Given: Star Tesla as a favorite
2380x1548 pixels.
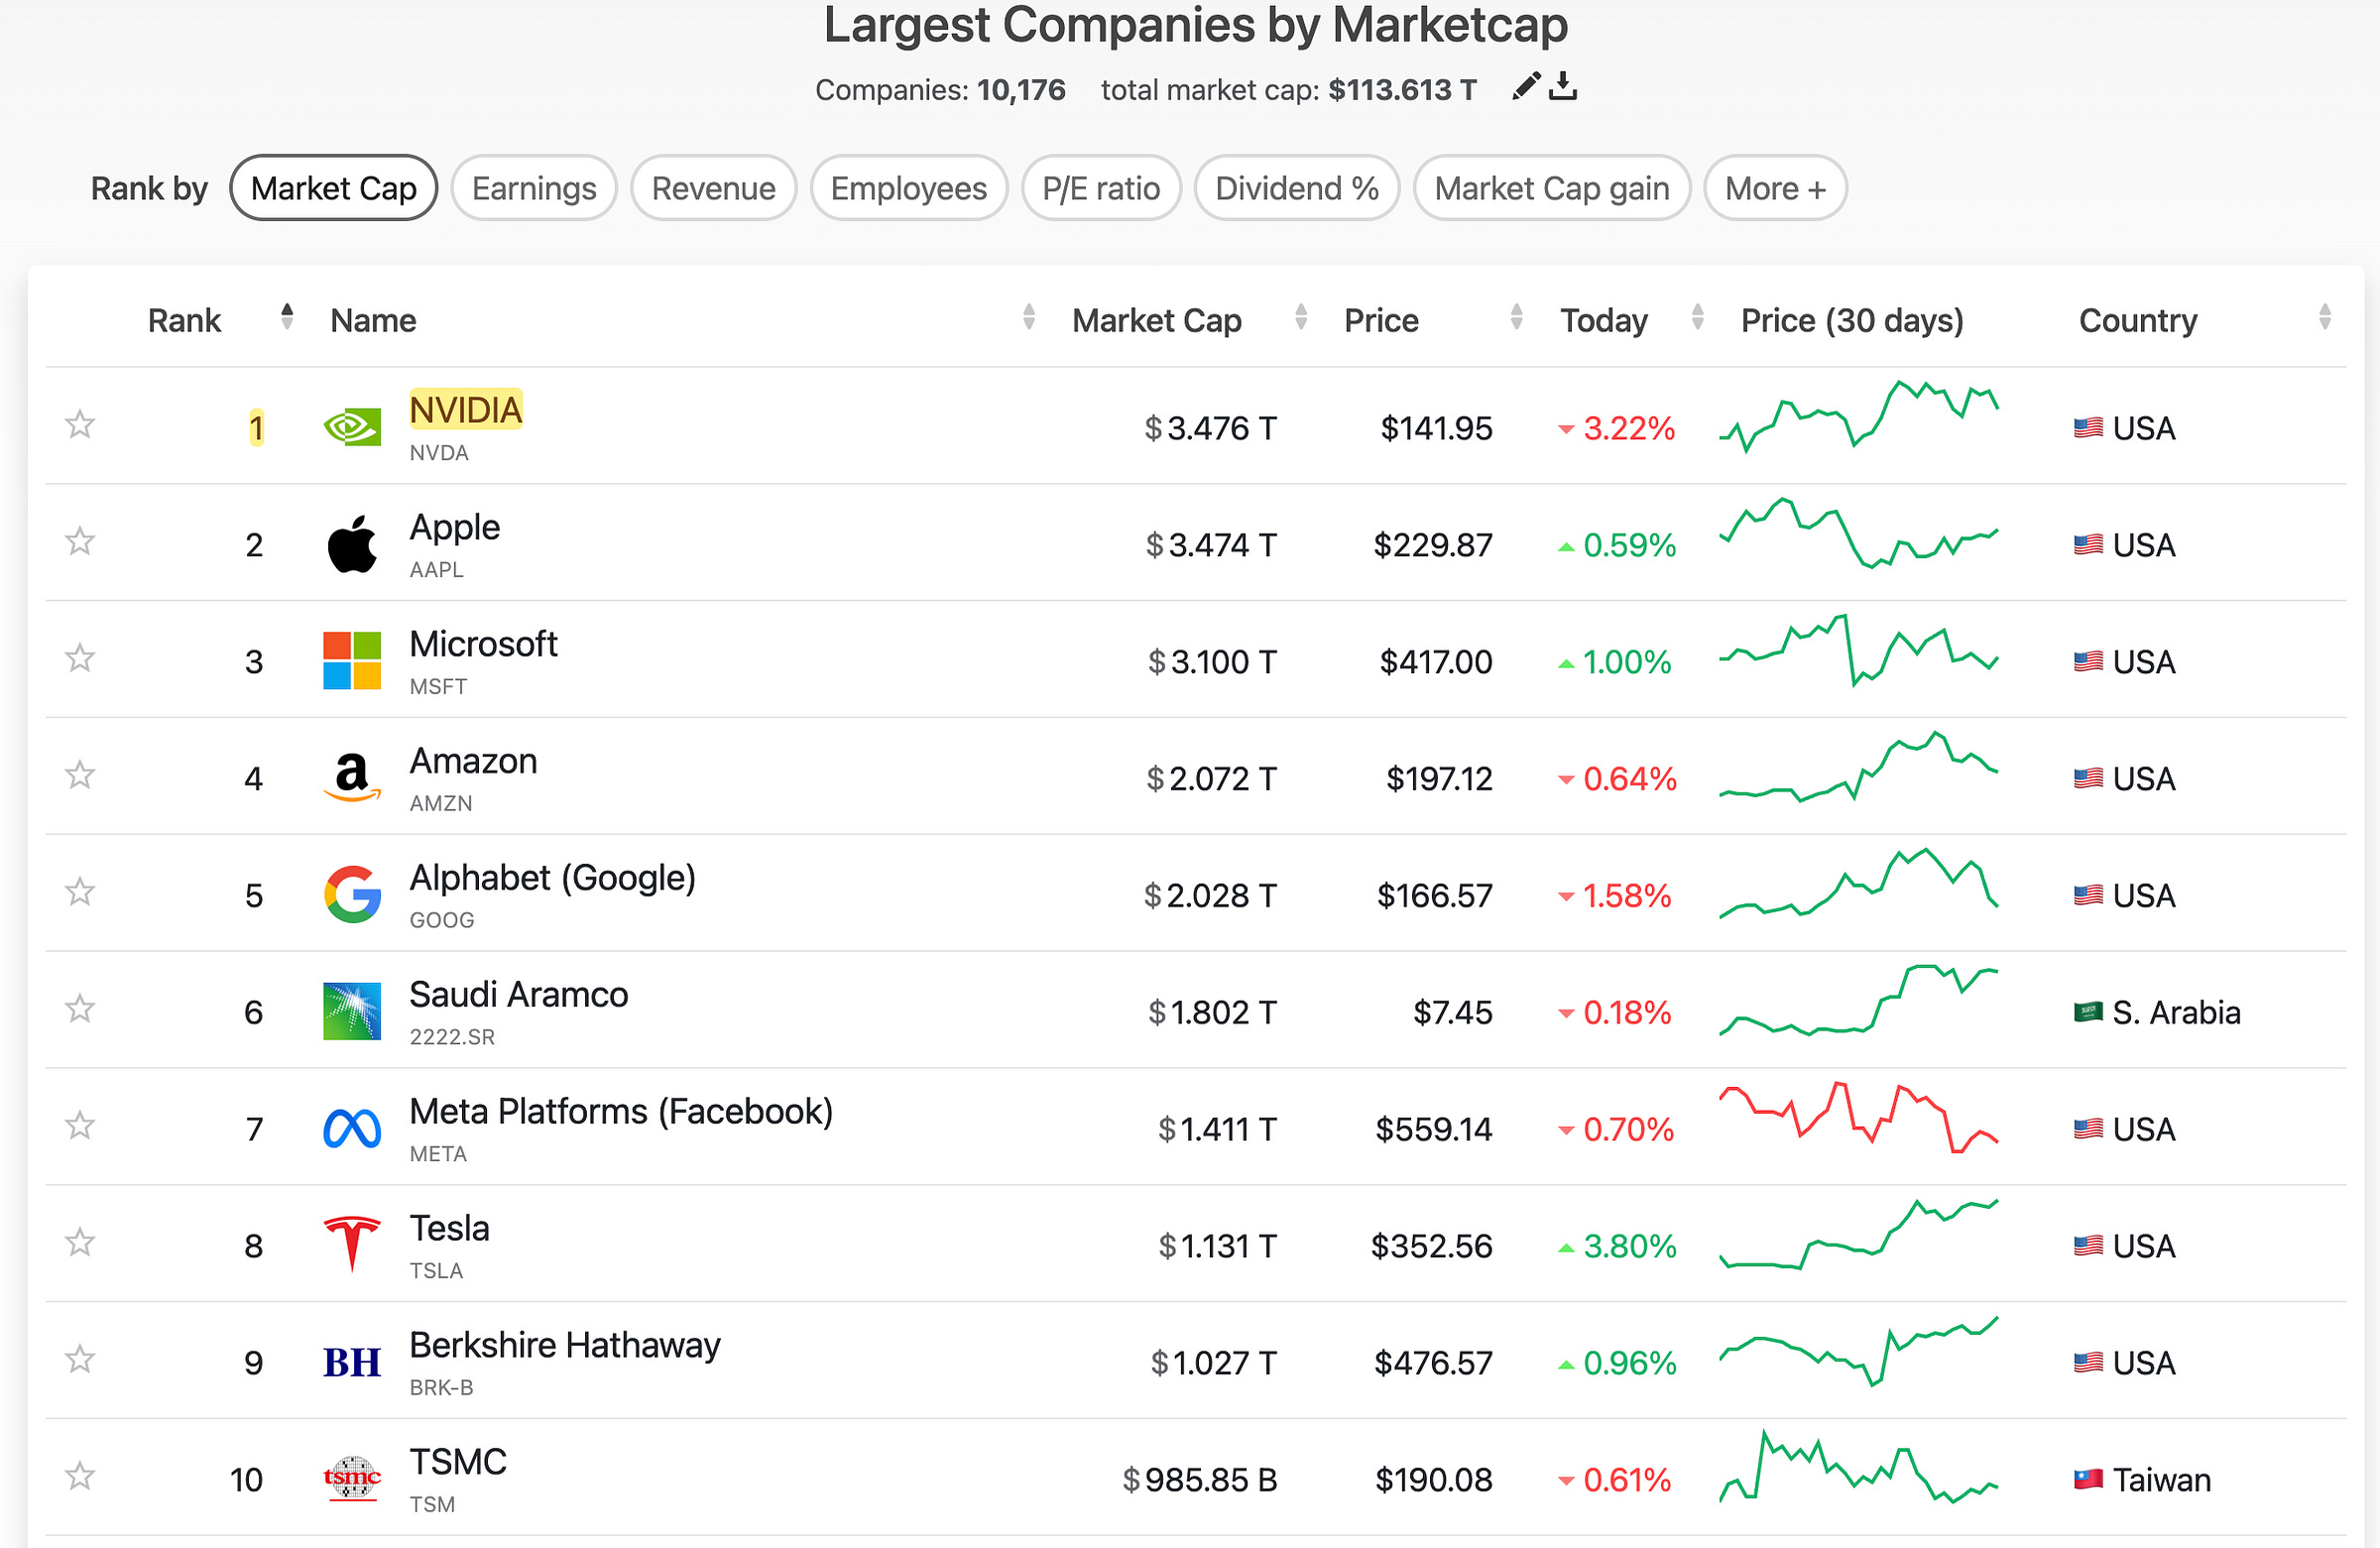Looking at the screenshot, I should 80,1243.
